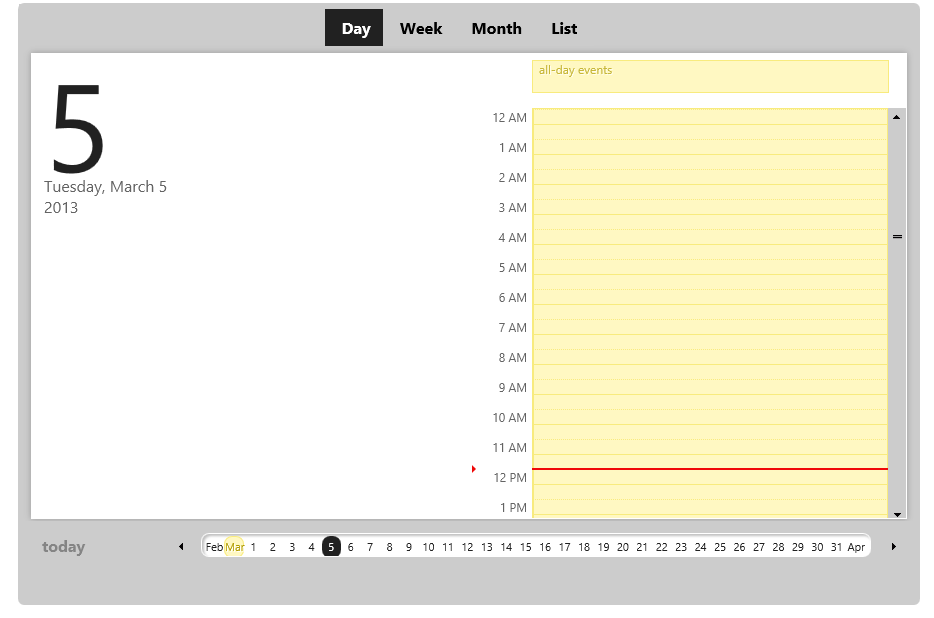Click the previous month arrow icon

[x=181, y=547]
